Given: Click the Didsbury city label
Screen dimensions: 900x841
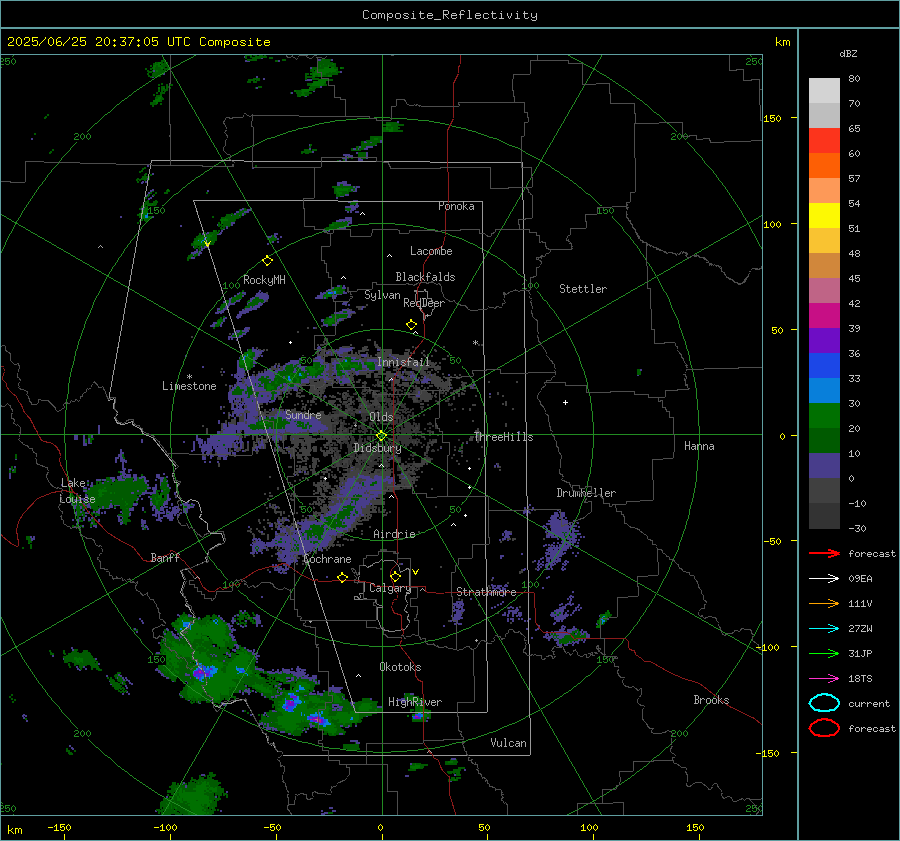Looking at the screenshot, I should (x=377, y=448).
